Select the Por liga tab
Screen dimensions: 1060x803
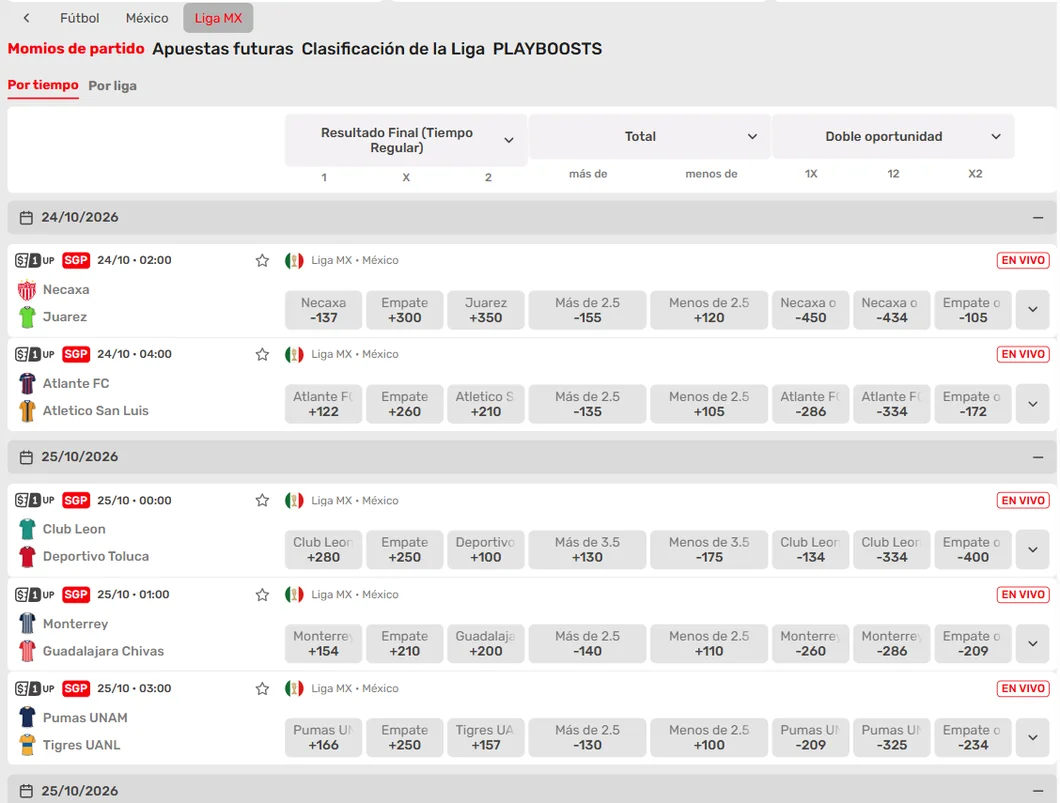coord(112,86)
